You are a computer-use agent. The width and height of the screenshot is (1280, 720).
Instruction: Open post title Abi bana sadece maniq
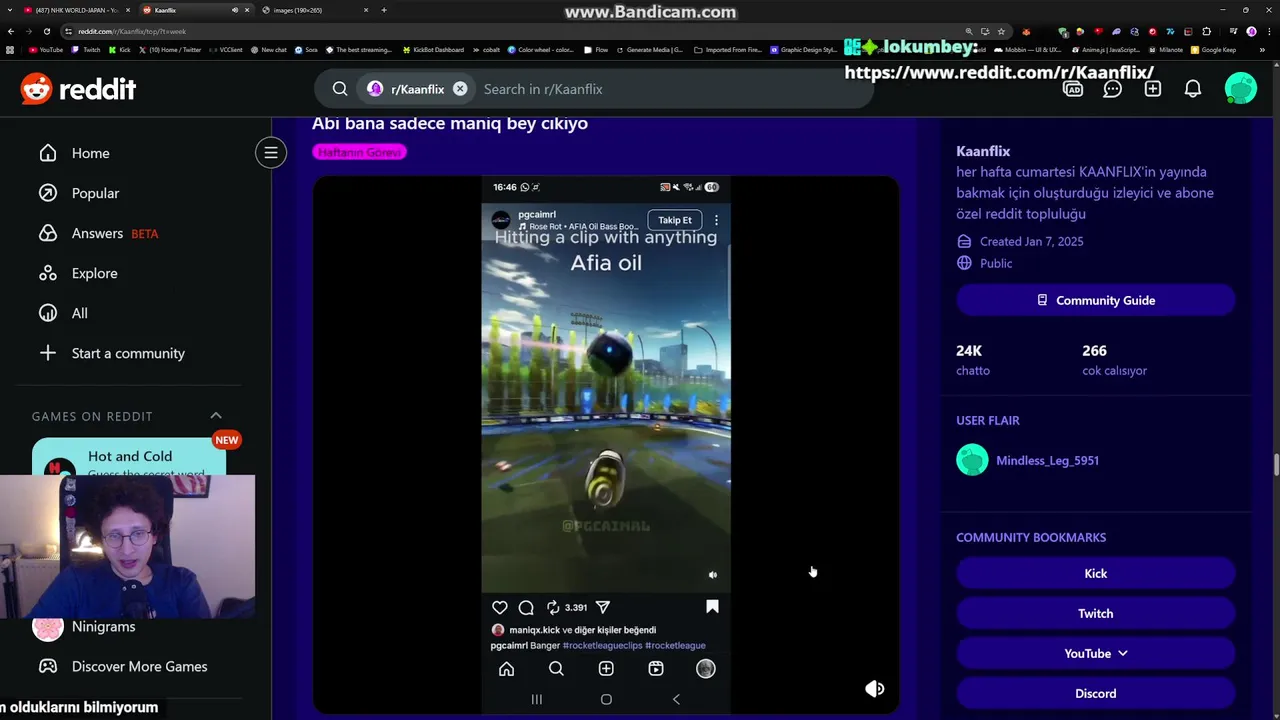(x=450, y=123)
